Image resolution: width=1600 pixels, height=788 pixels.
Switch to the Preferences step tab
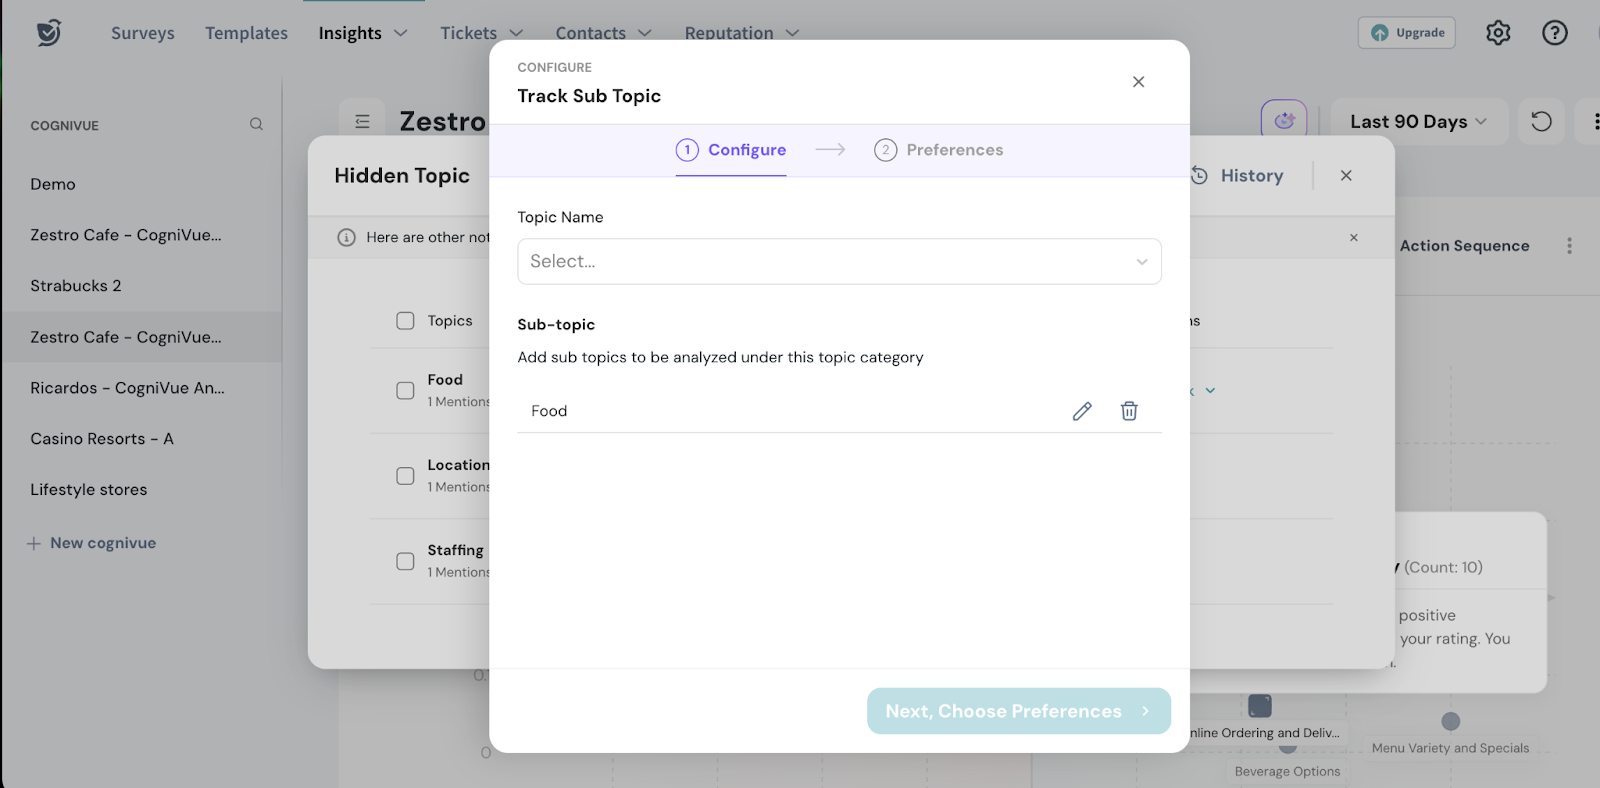pos(938,150)
